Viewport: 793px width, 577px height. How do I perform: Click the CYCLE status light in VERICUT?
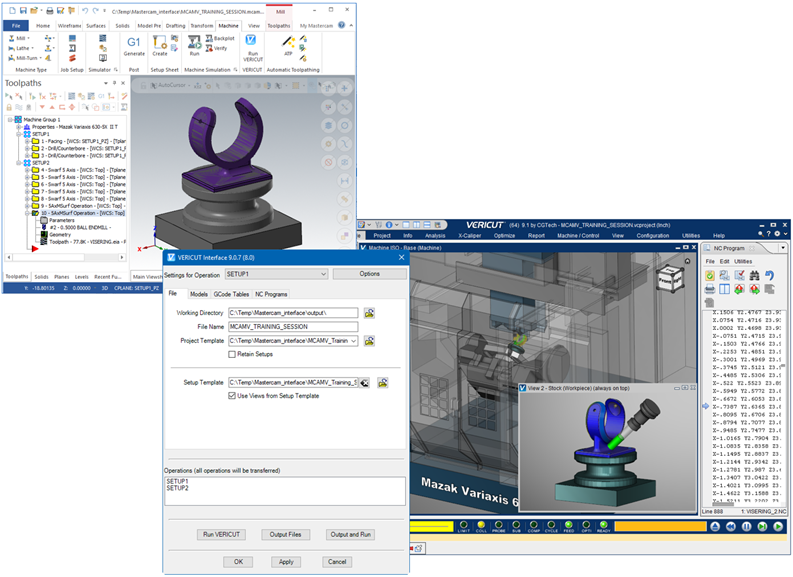pyautogui.click(x=551, y=524)
